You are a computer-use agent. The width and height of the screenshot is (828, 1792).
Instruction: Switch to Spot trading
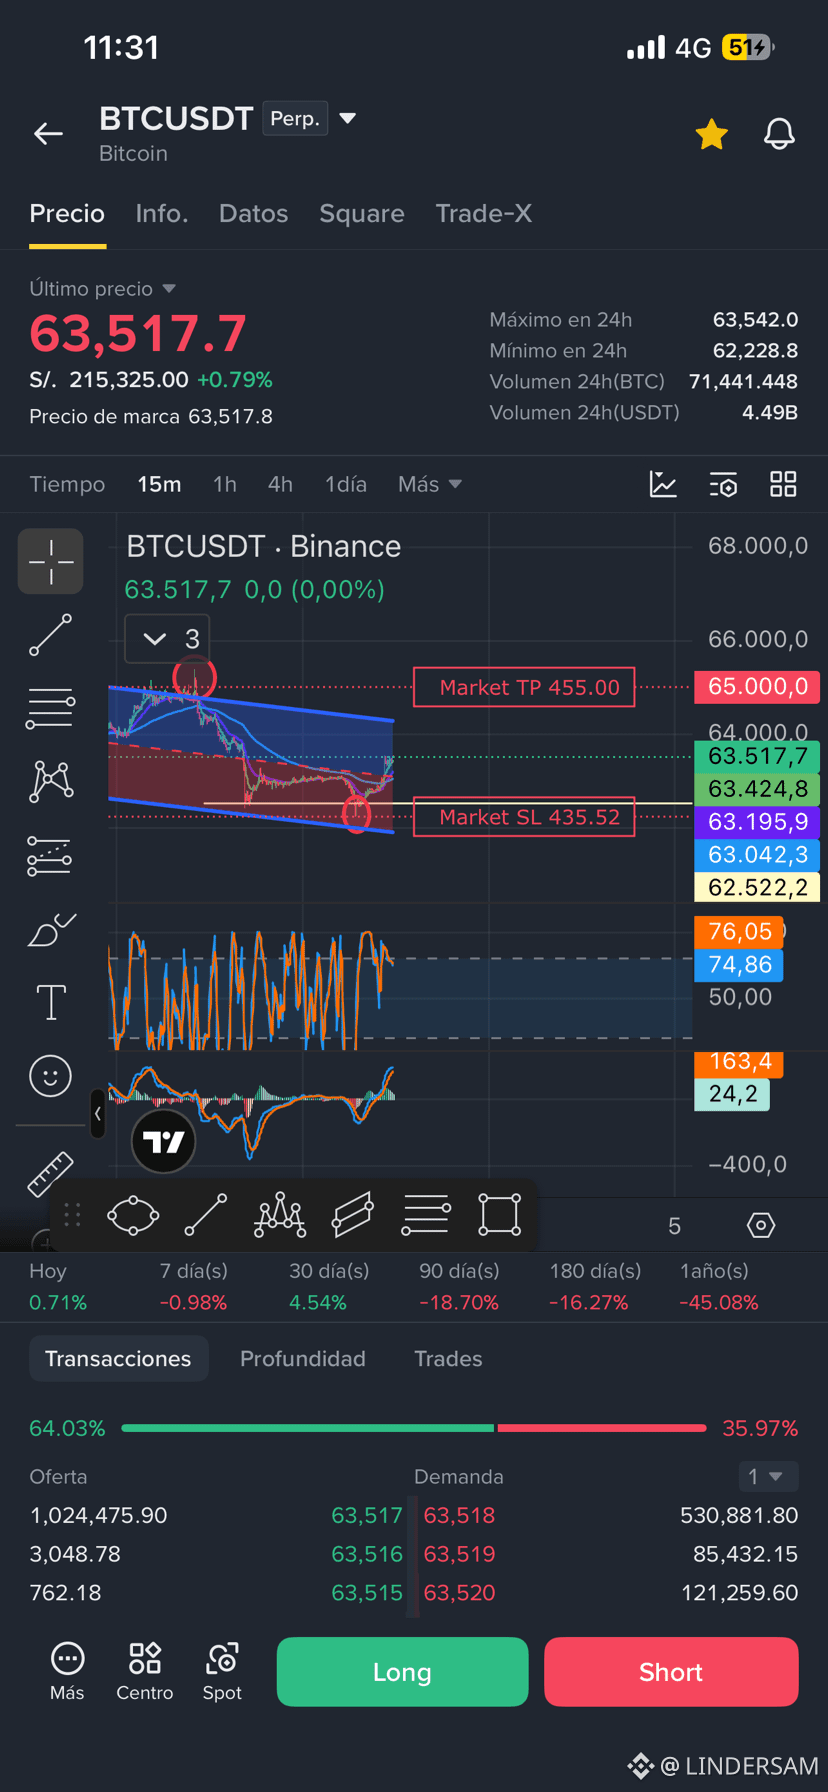click(x=222, y=1671)
